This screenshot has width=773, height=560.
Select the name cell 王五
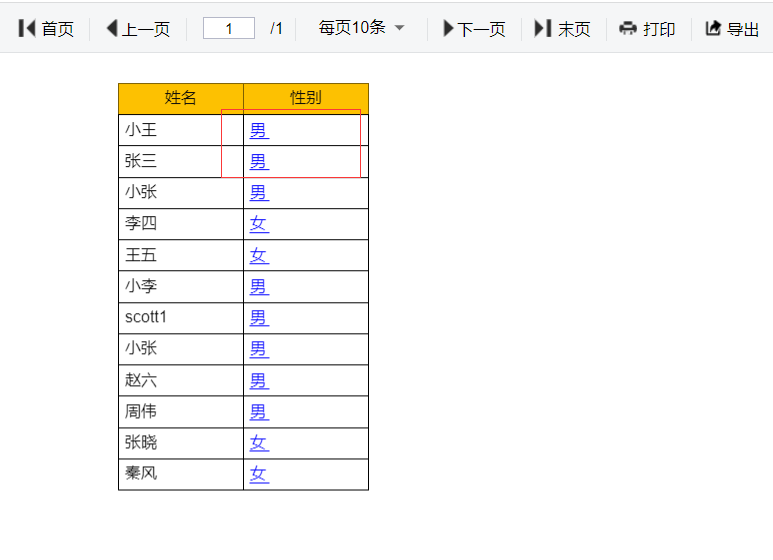click(181, 255)
